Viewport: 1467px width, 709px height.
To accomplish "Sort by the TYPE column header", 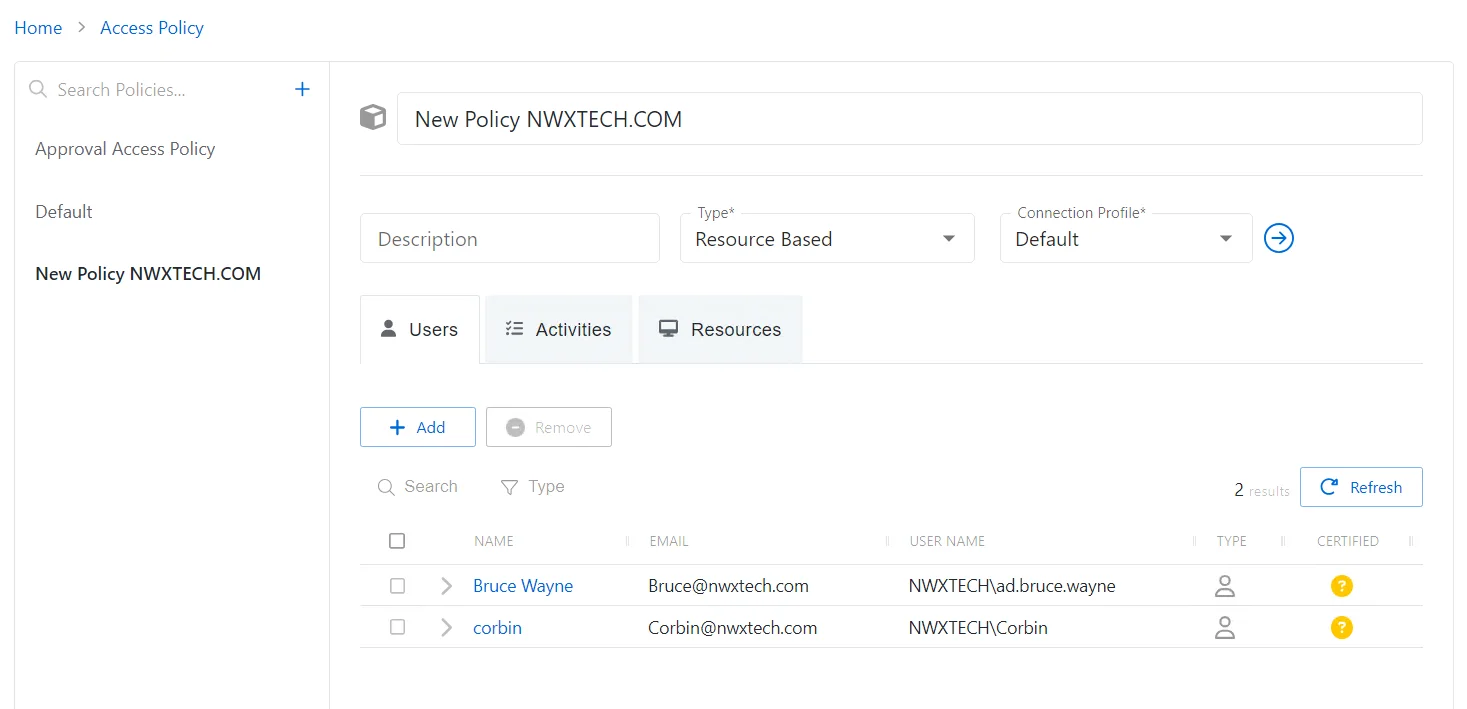I will tap(1232, 541).
